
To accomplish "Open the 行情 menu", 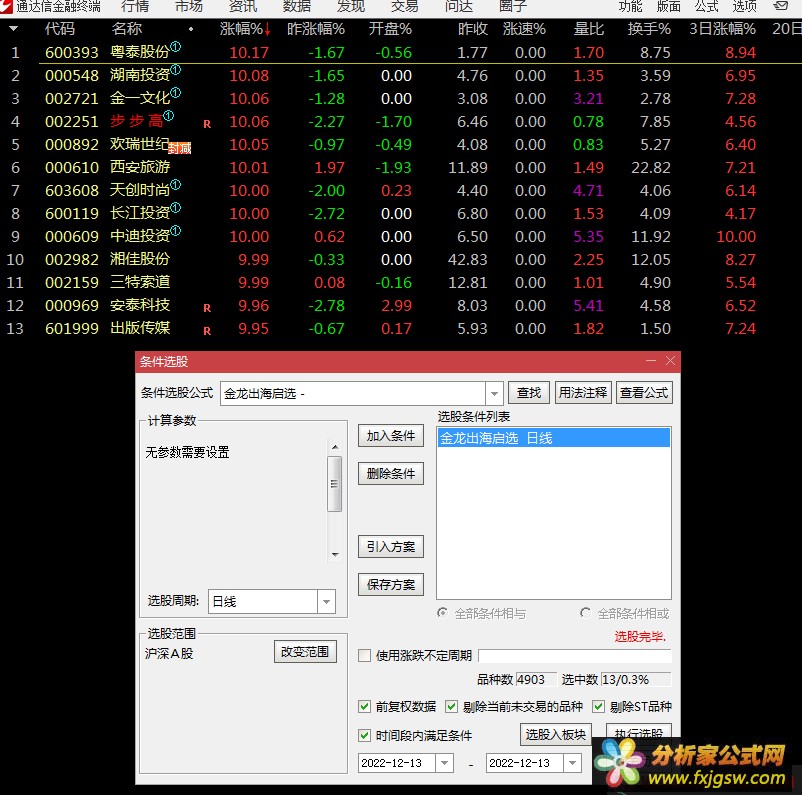I will tap(135, 6).
